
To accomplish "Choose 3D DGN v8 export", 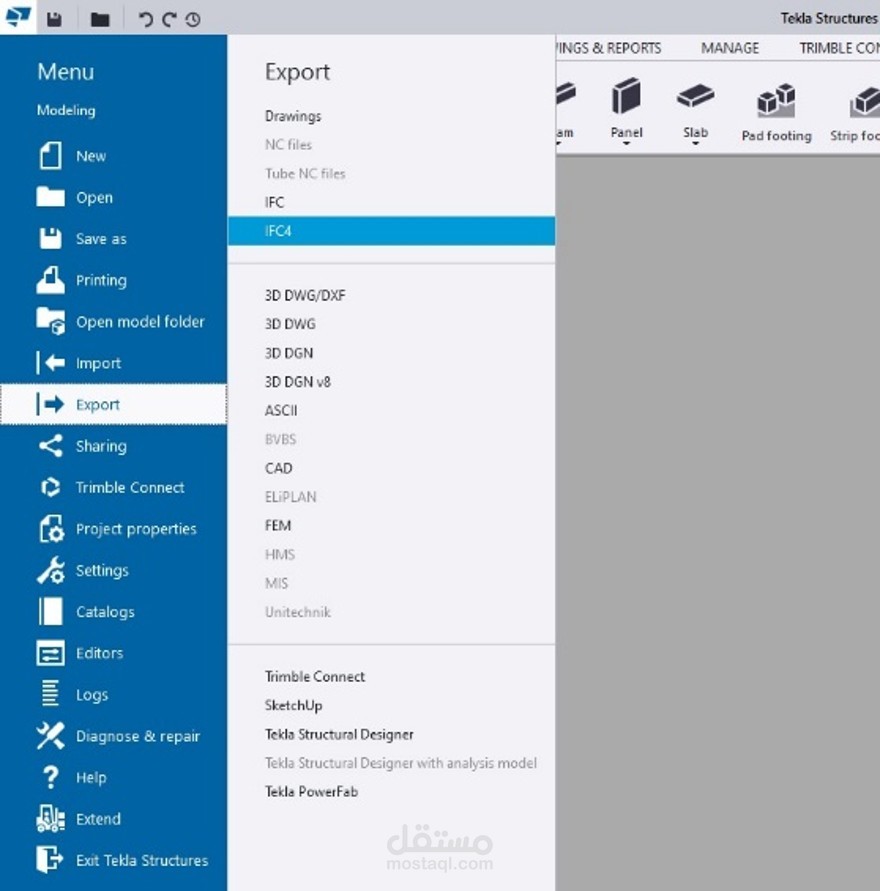I will pos(297,382).
